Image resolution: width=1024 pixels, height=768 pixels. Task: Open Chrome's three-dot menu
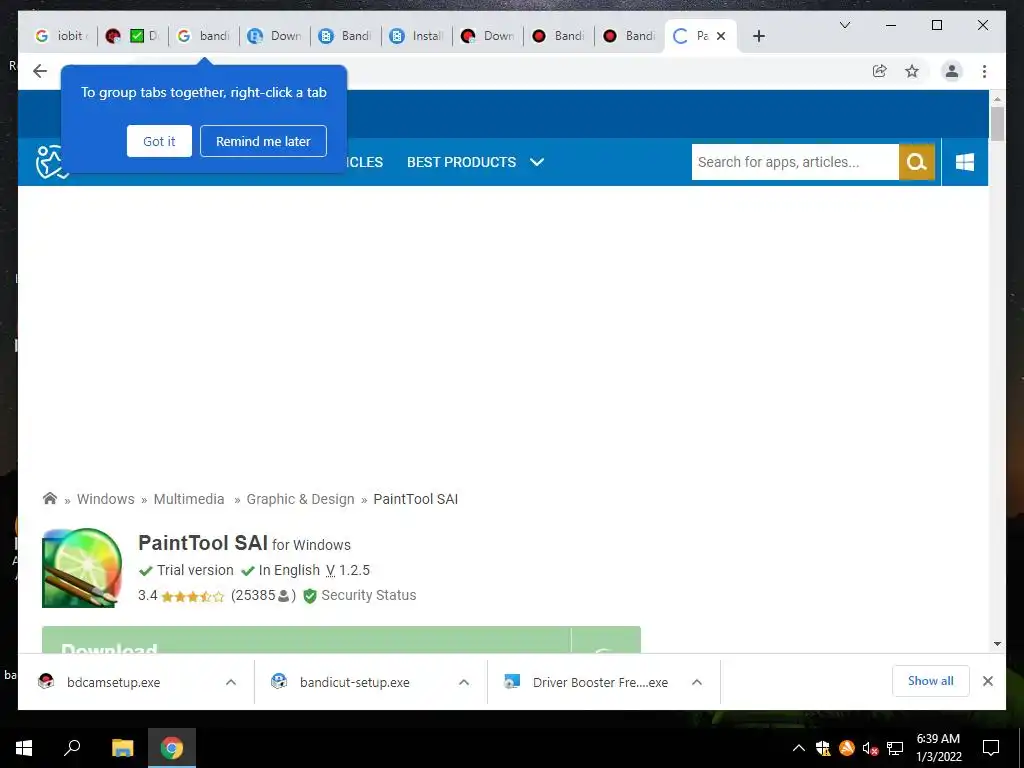(984, 71)
